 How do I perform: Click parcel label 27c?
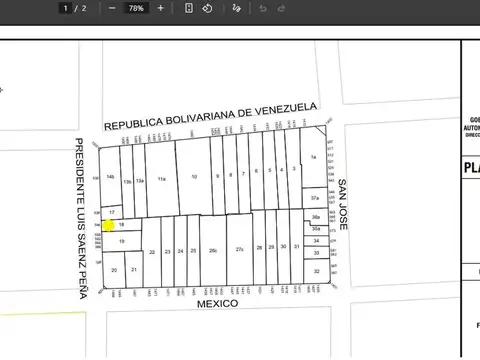240,249
